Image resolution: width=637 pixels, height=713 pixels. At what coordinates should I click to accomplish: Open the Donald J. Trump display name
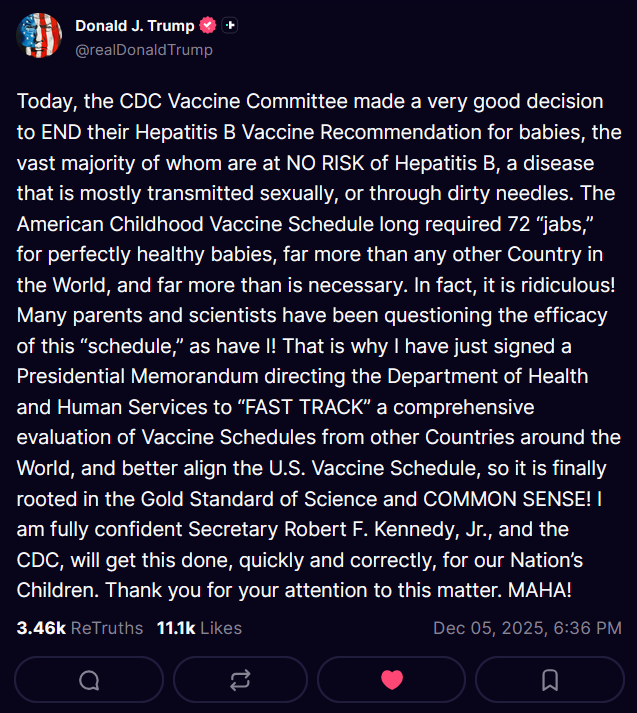click(136, 26)
